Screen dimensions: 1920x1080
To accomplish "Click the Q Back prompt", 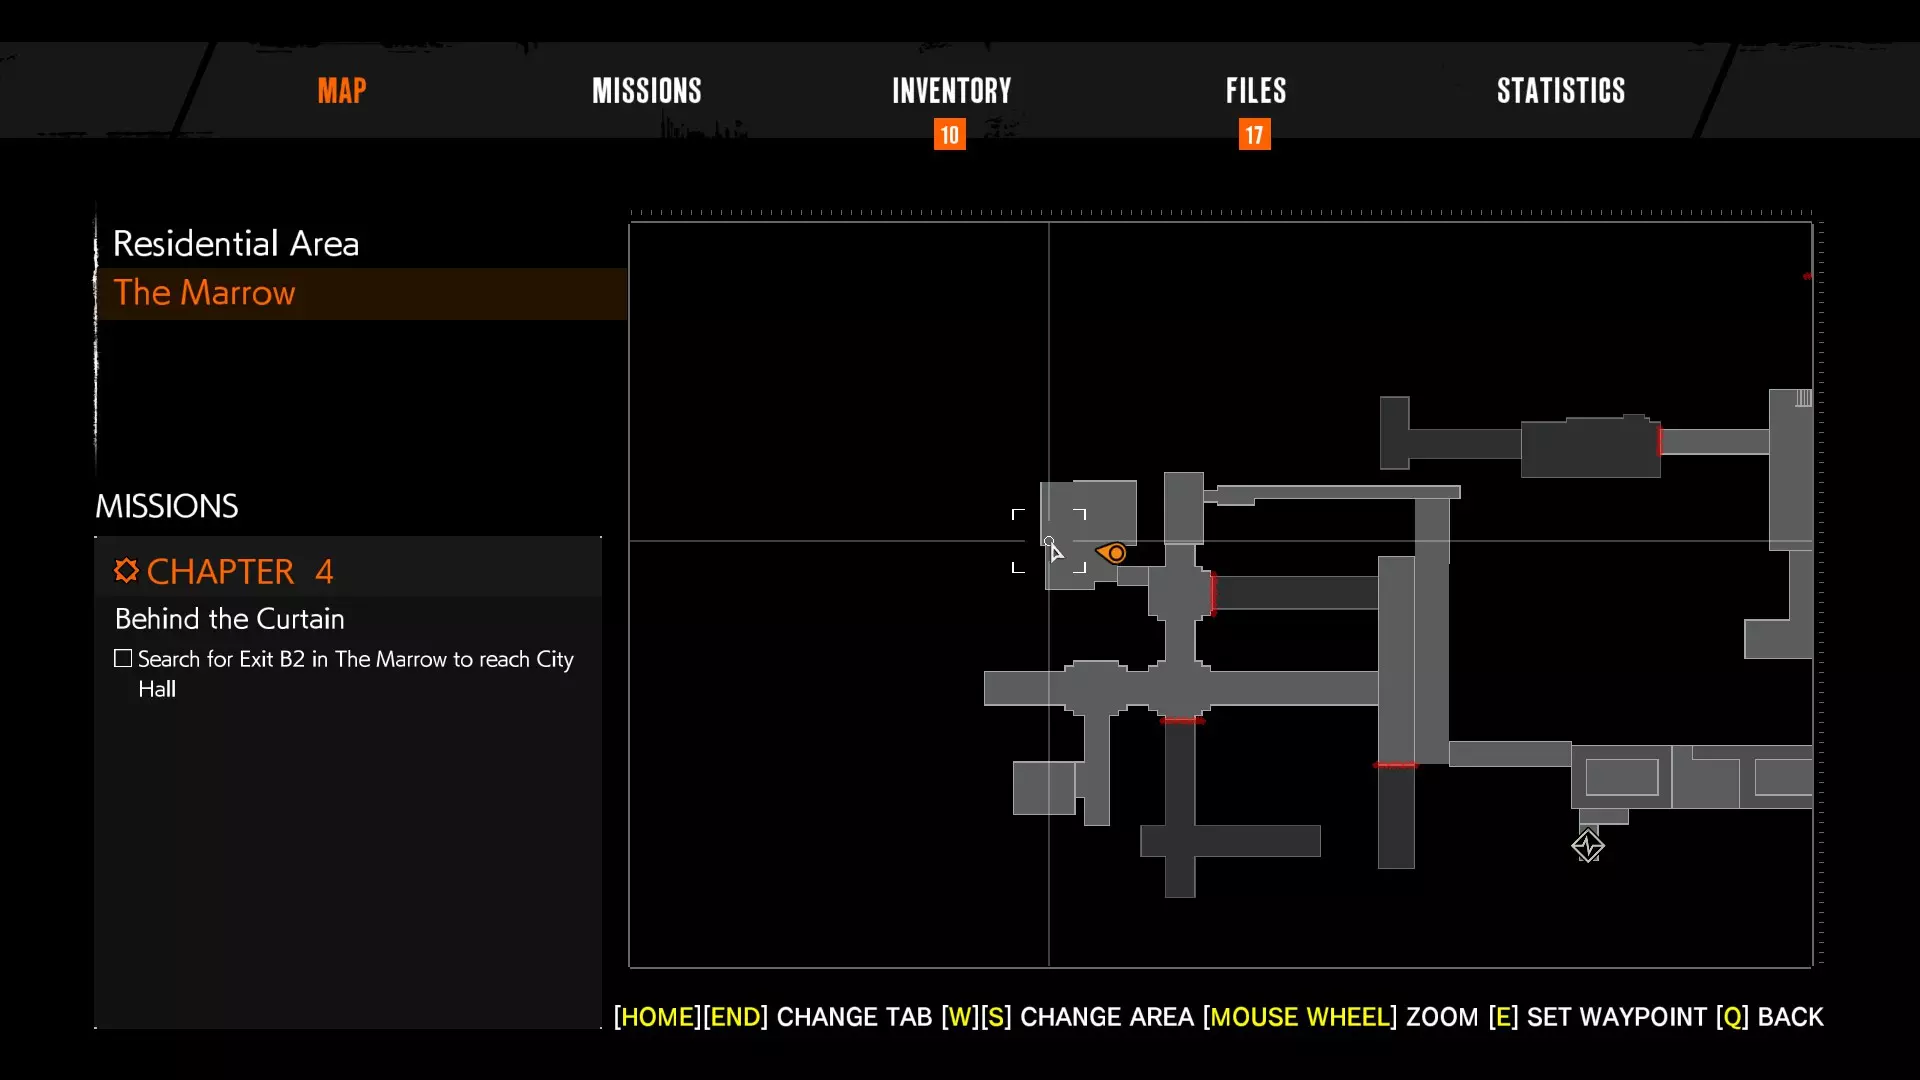I will click(1770, 1017).
